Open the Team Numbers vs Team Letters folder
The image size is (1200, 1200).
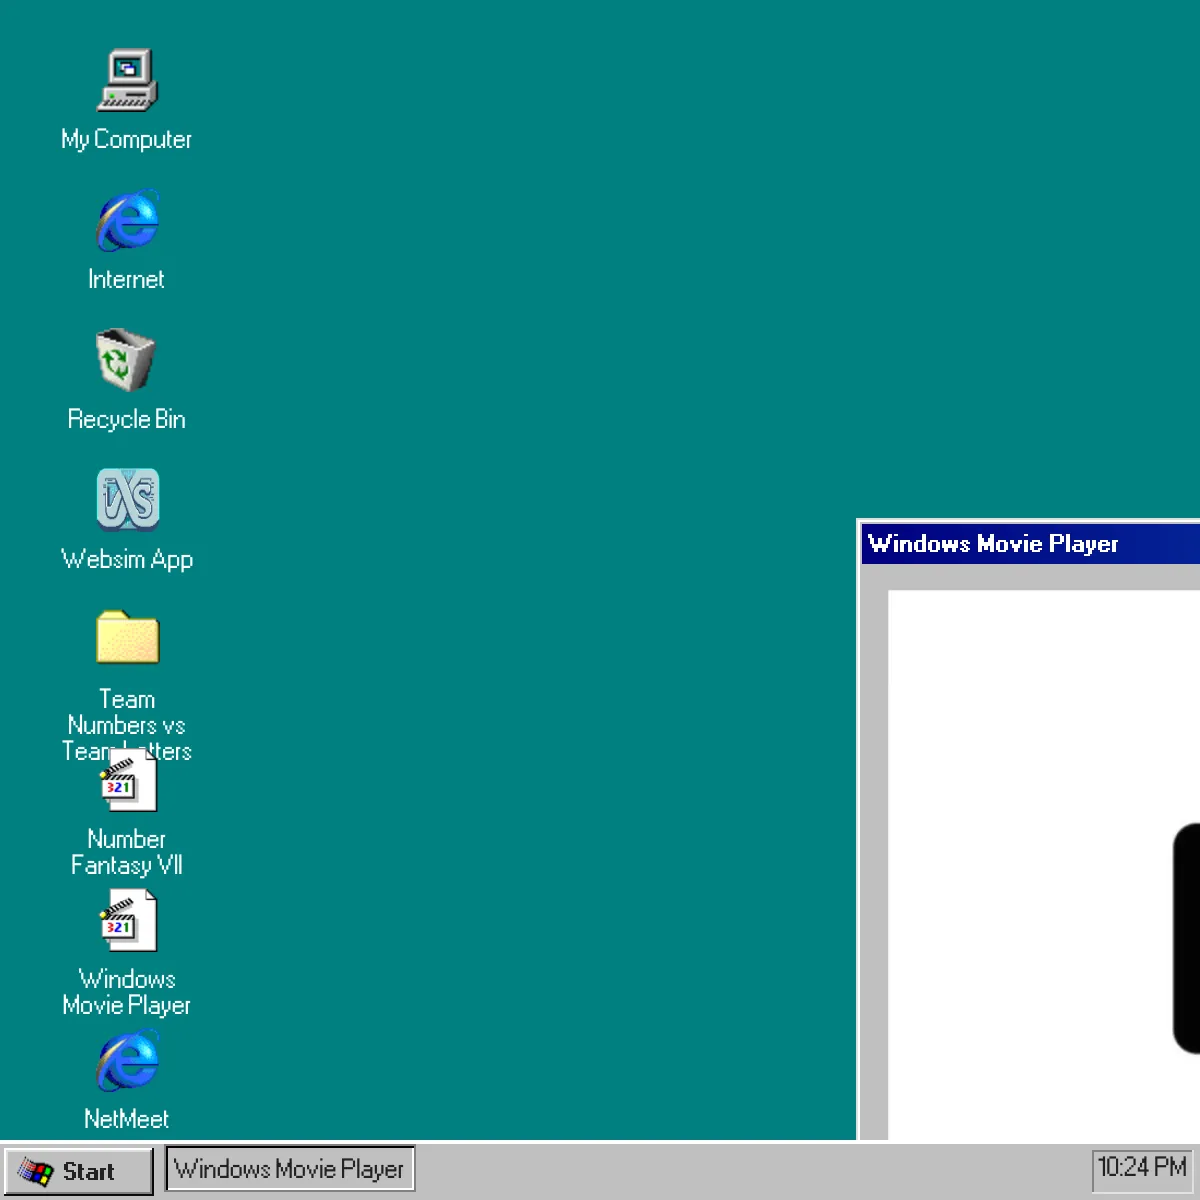(127, 638)
